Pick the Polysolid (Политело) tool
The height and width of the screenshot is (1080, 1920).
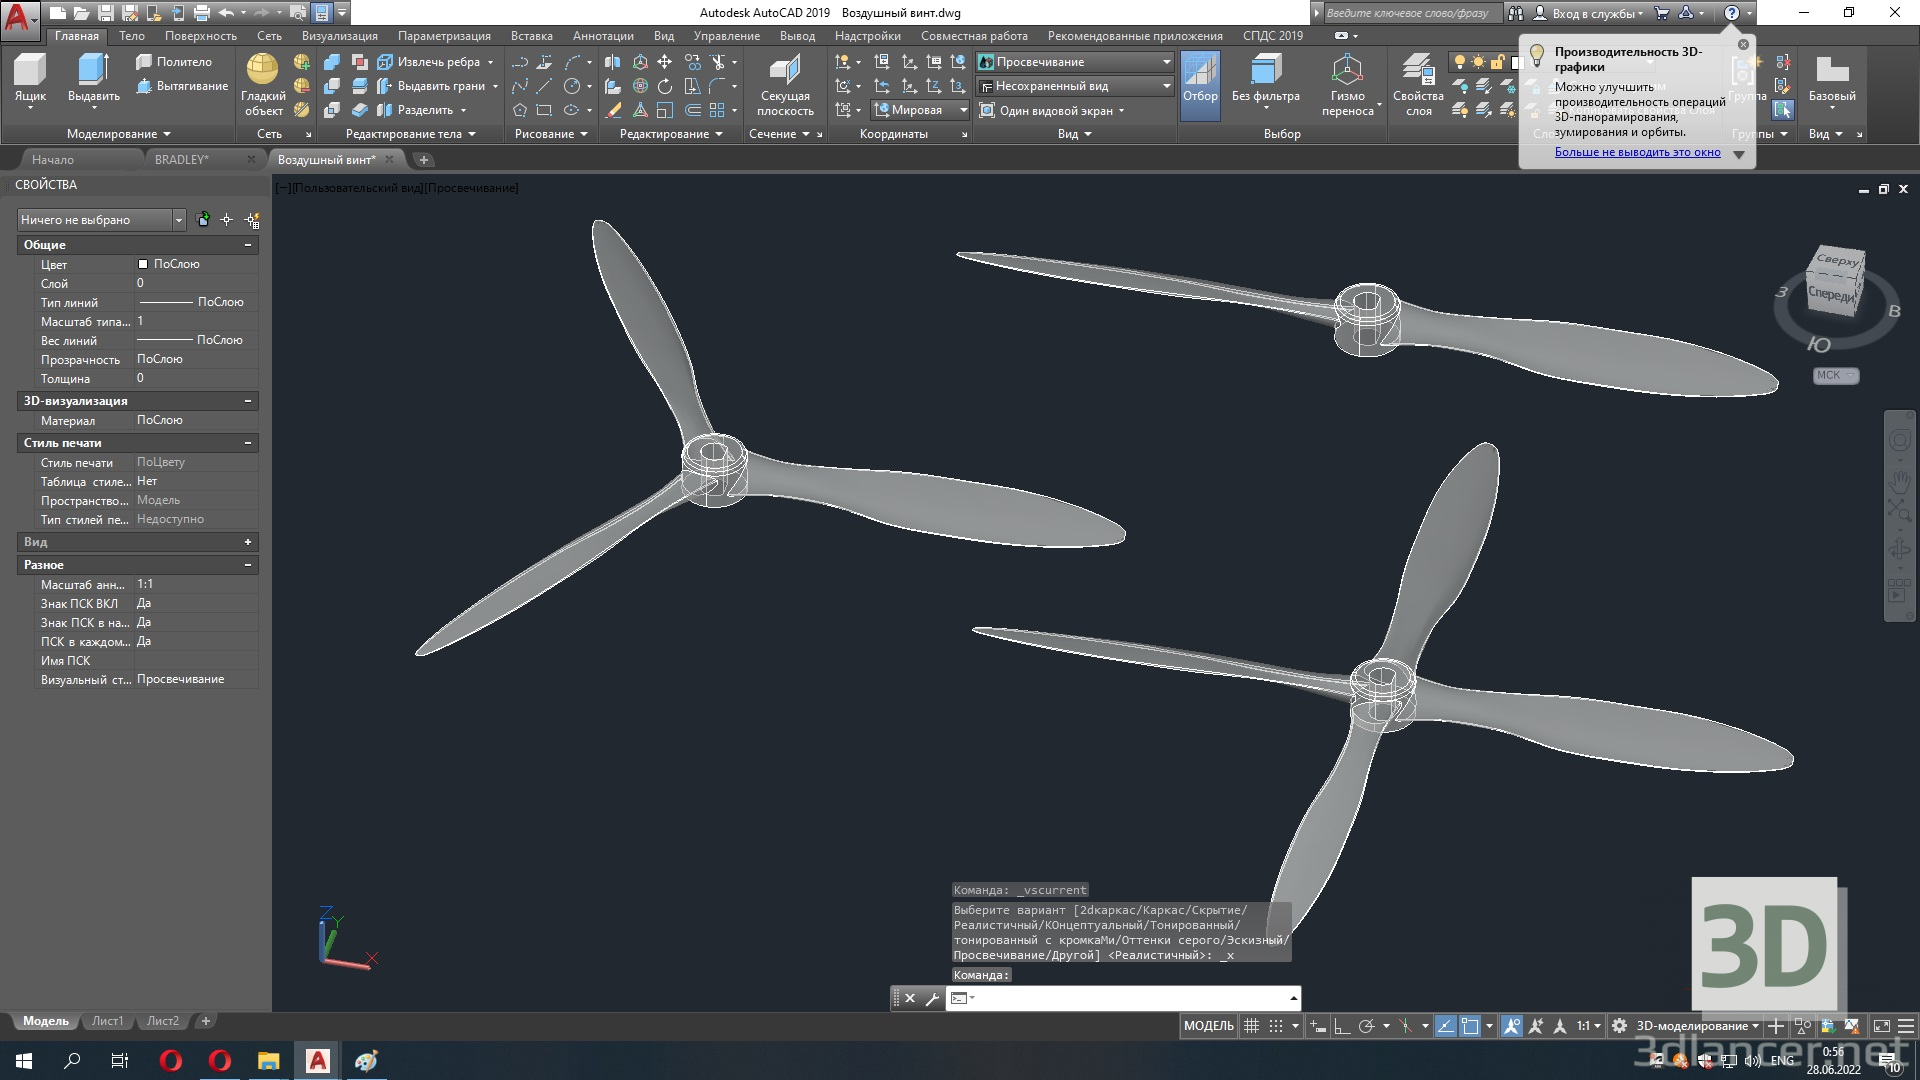[174, 62]
